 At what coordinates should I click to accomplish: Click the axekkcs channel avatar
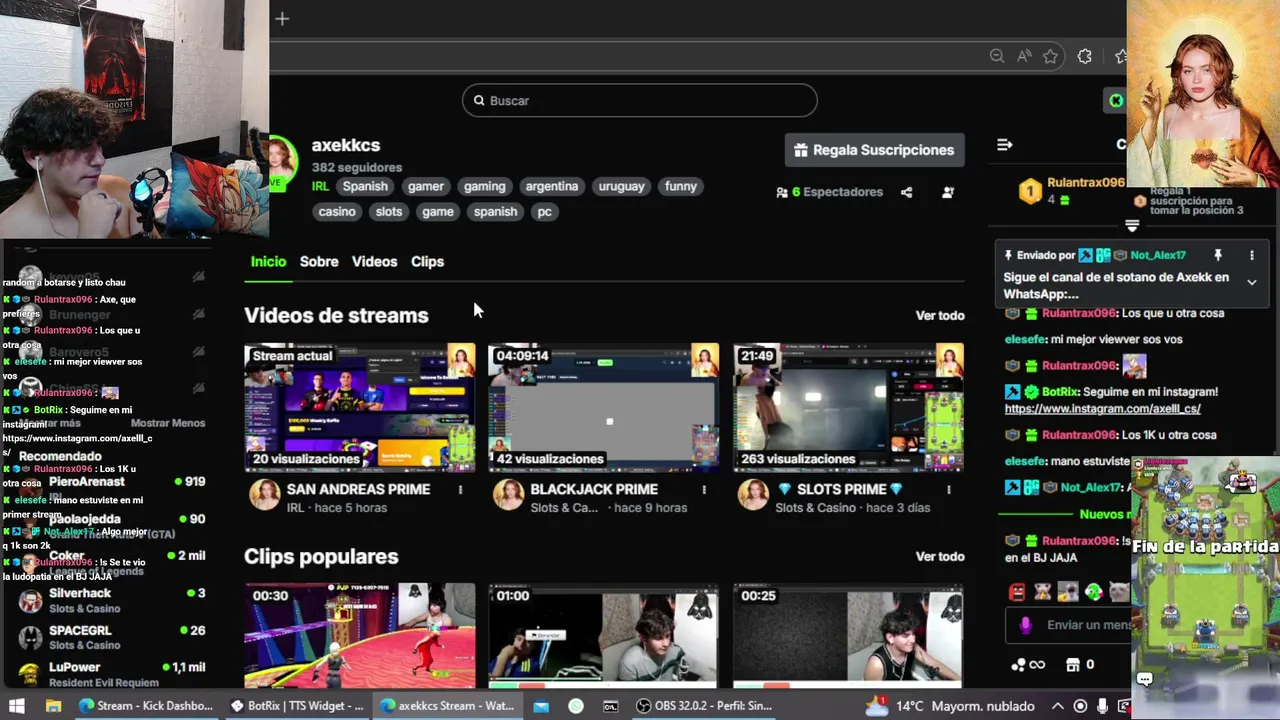tap(280, 160)
